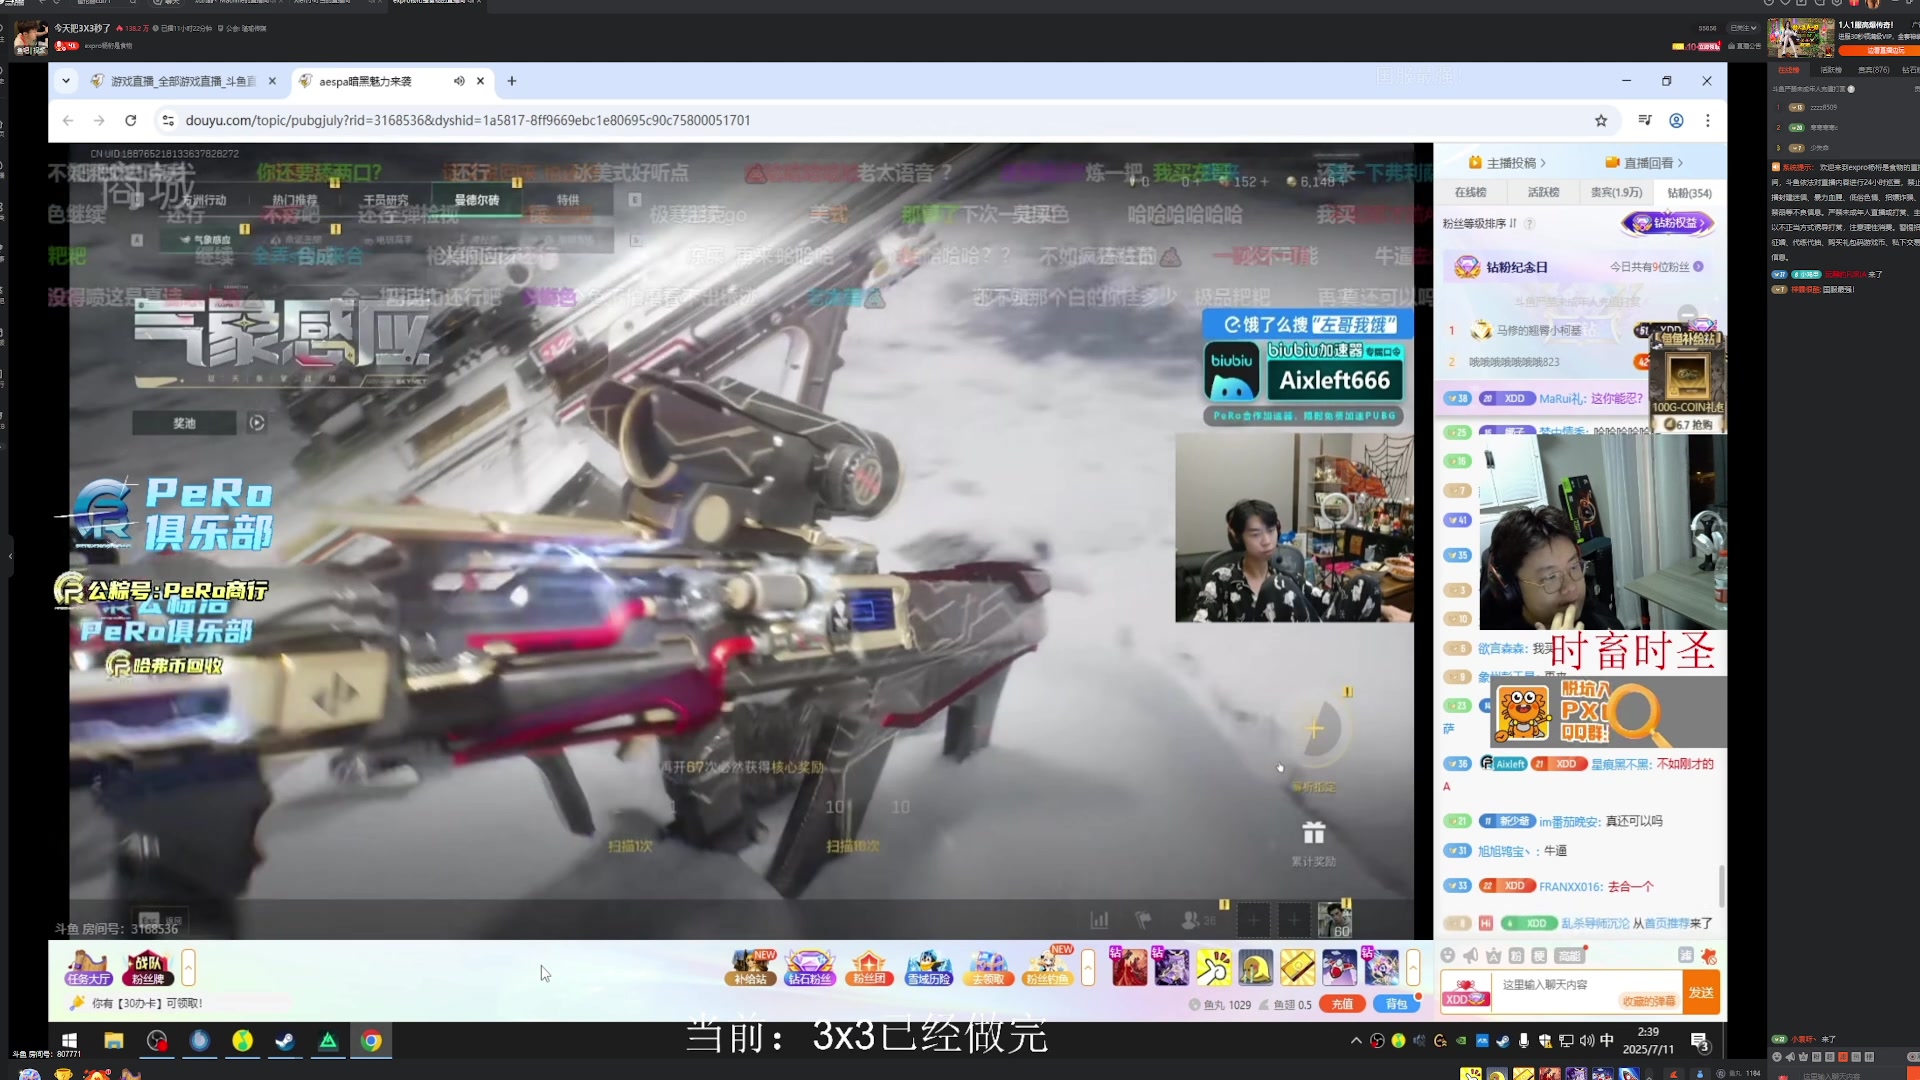1920x1080 pixels.
Task: Open 雪域历险 activity icon
Action: pos(929,968)
